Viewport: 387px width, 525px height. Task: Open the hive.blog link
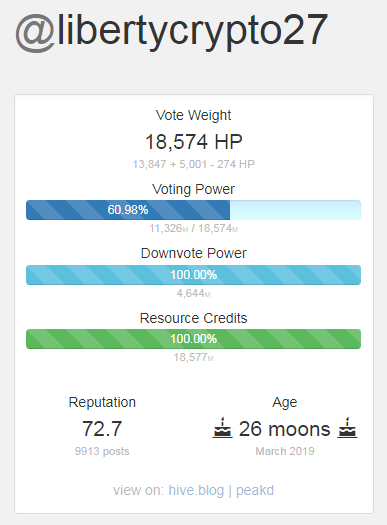pos(196,490)
